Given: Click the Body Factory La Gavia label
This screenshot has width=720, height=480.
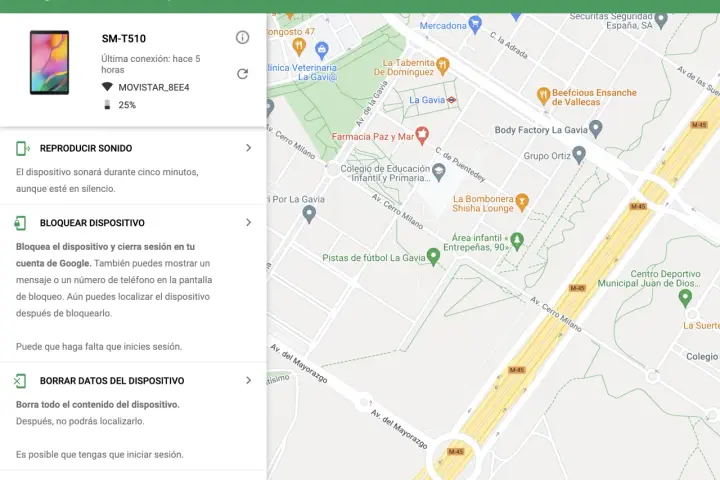Looking at the screenshot, I should pyautogui.click(x=541, y=130).
